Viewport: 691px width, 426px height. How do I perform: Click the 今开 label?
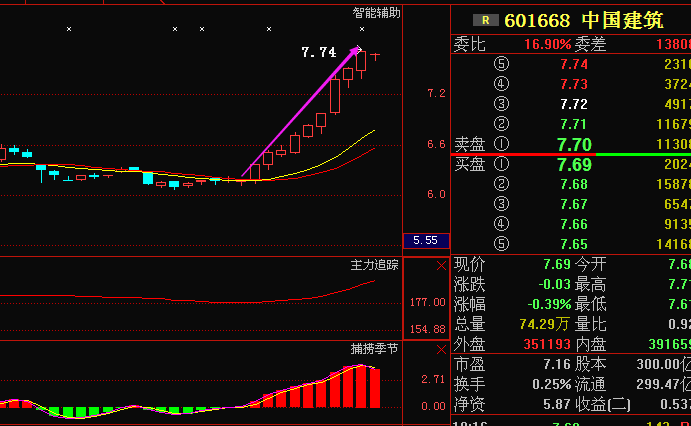[x=590, y=264]
